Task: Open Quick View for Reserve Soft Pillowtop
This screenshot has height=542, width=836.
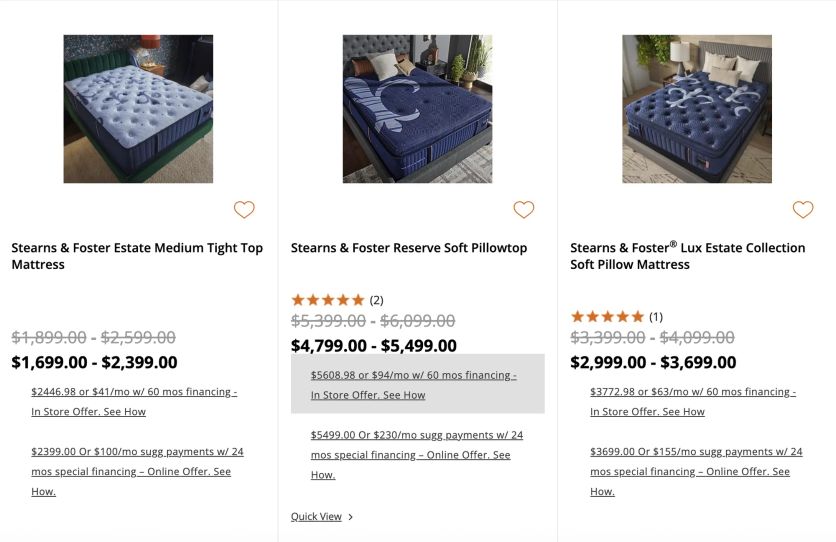Action: point(316,516)
